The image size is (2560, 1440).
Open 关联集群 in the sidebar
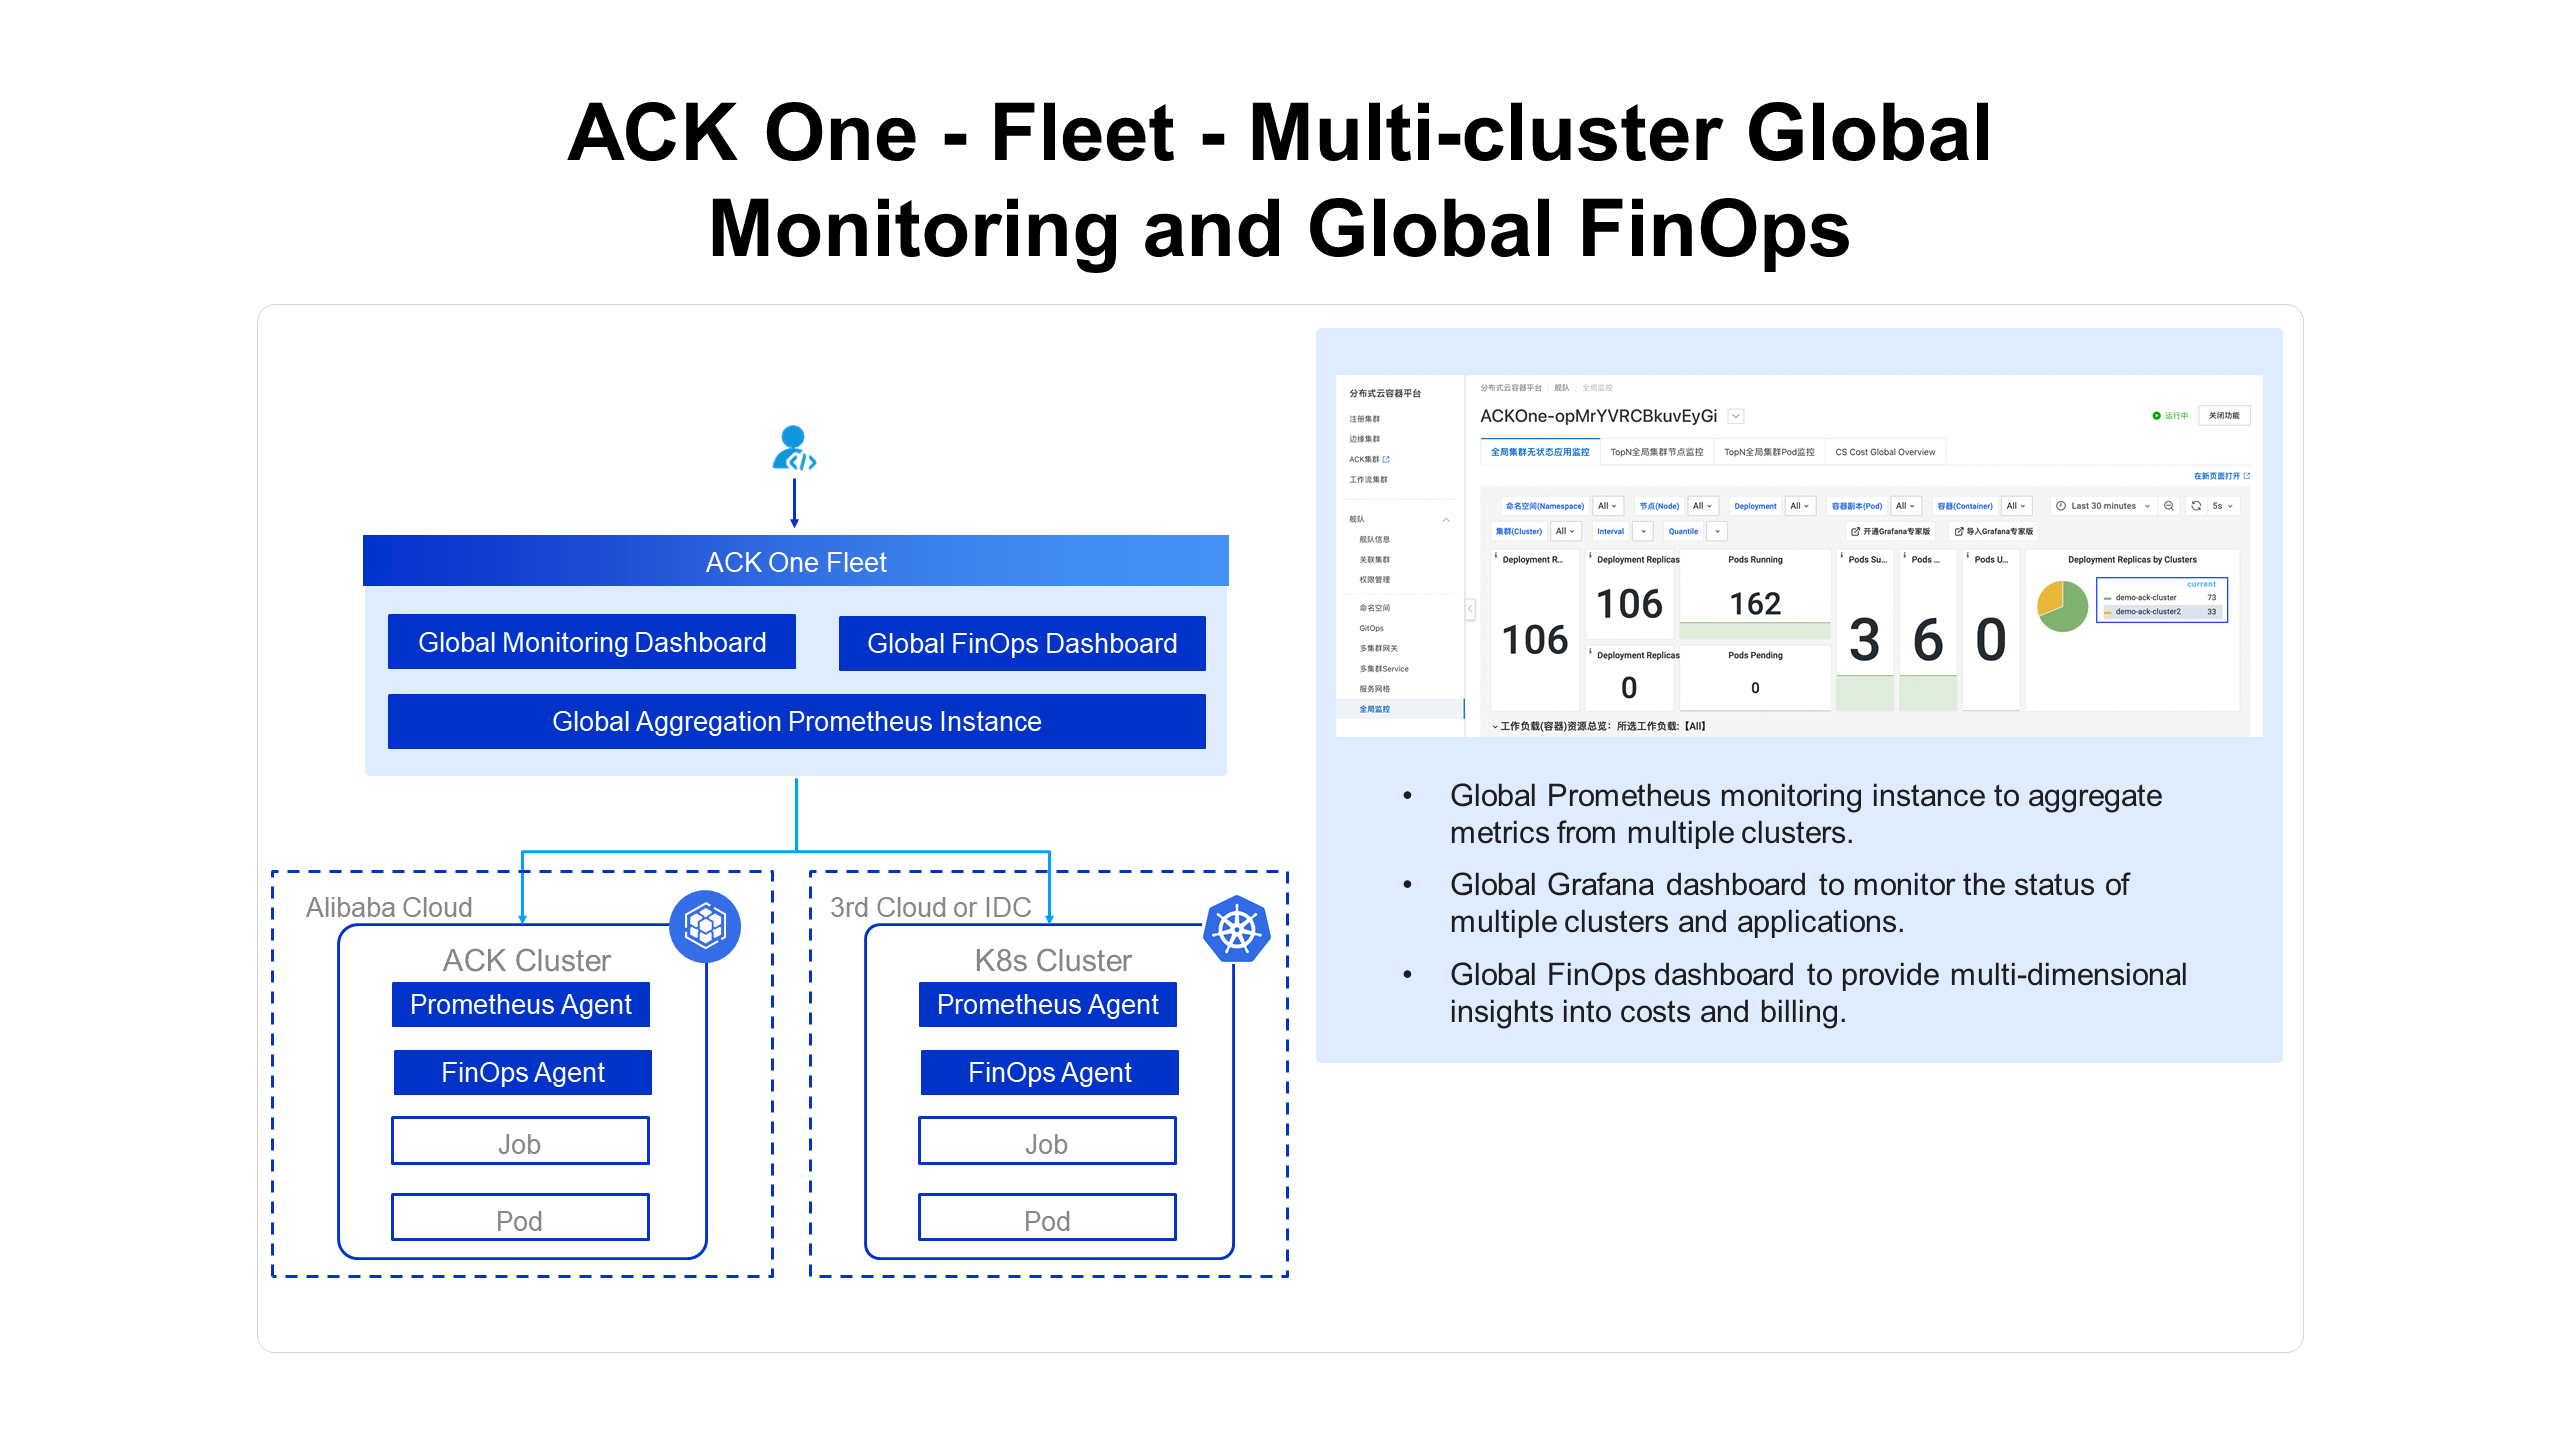click(x=1374, y=560)
